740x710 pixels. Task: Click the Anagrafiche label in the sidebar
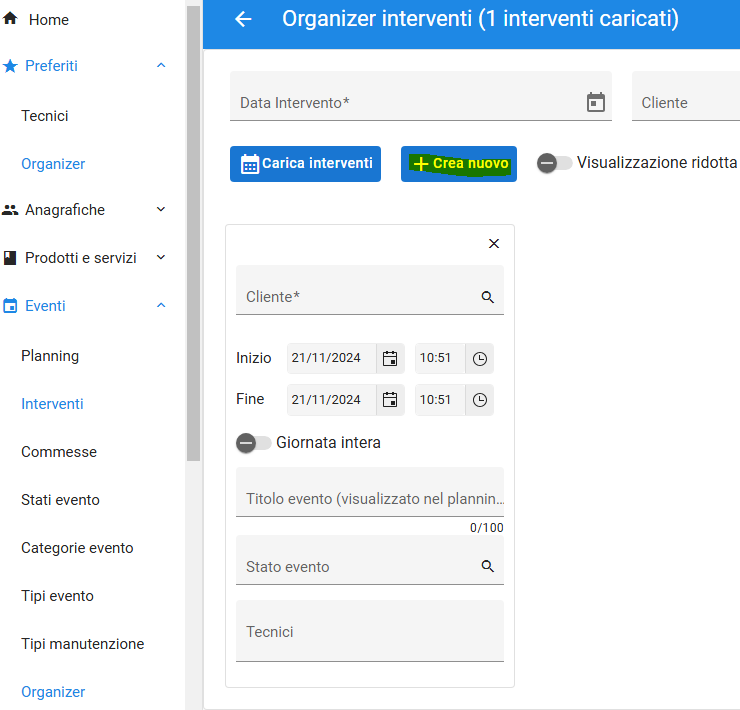(x=65, y=210)
